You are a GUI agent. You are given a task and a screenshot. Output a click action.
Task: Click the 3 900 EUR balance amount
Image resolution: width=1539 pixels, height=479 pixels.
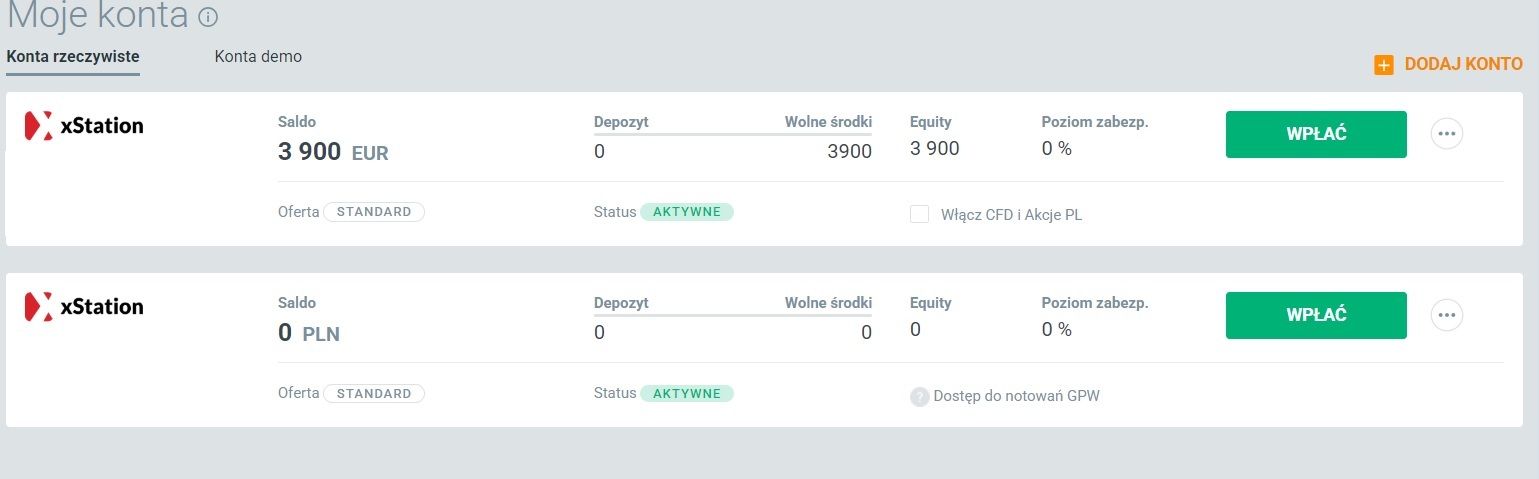pos(333,153)
